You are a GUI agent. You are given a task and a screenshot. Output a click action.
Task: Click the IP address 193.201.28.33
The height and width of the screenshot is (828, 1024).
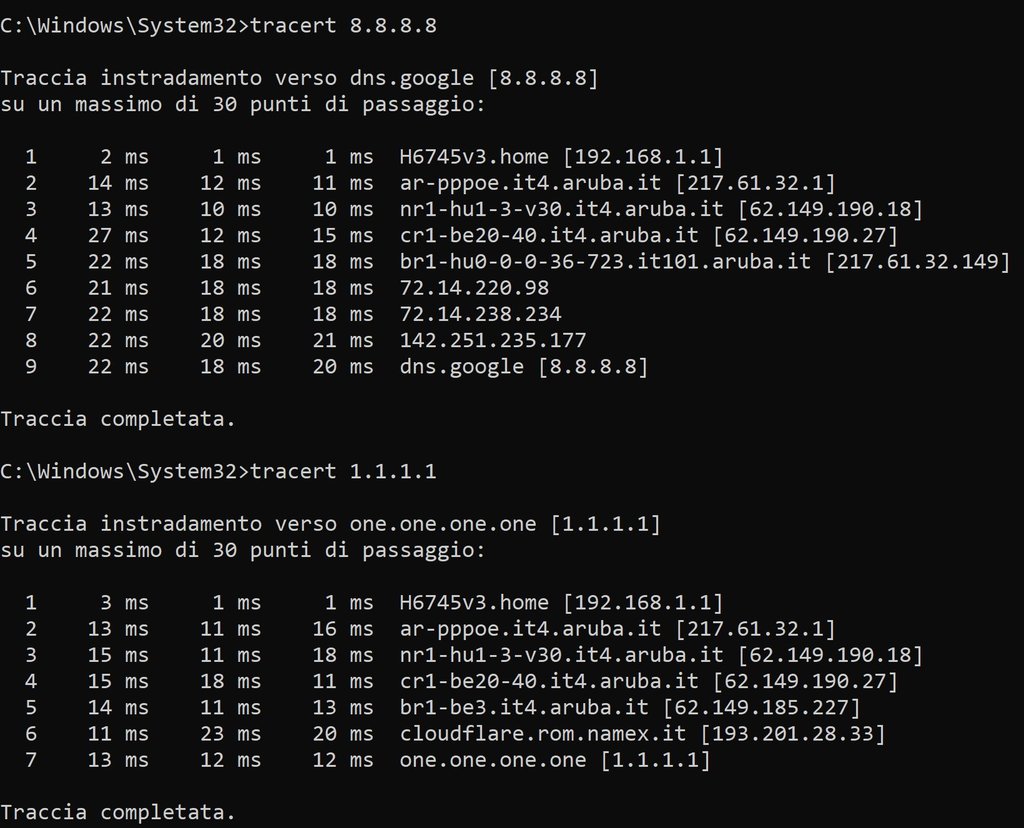pyautogui.click(x=792, y=735)
